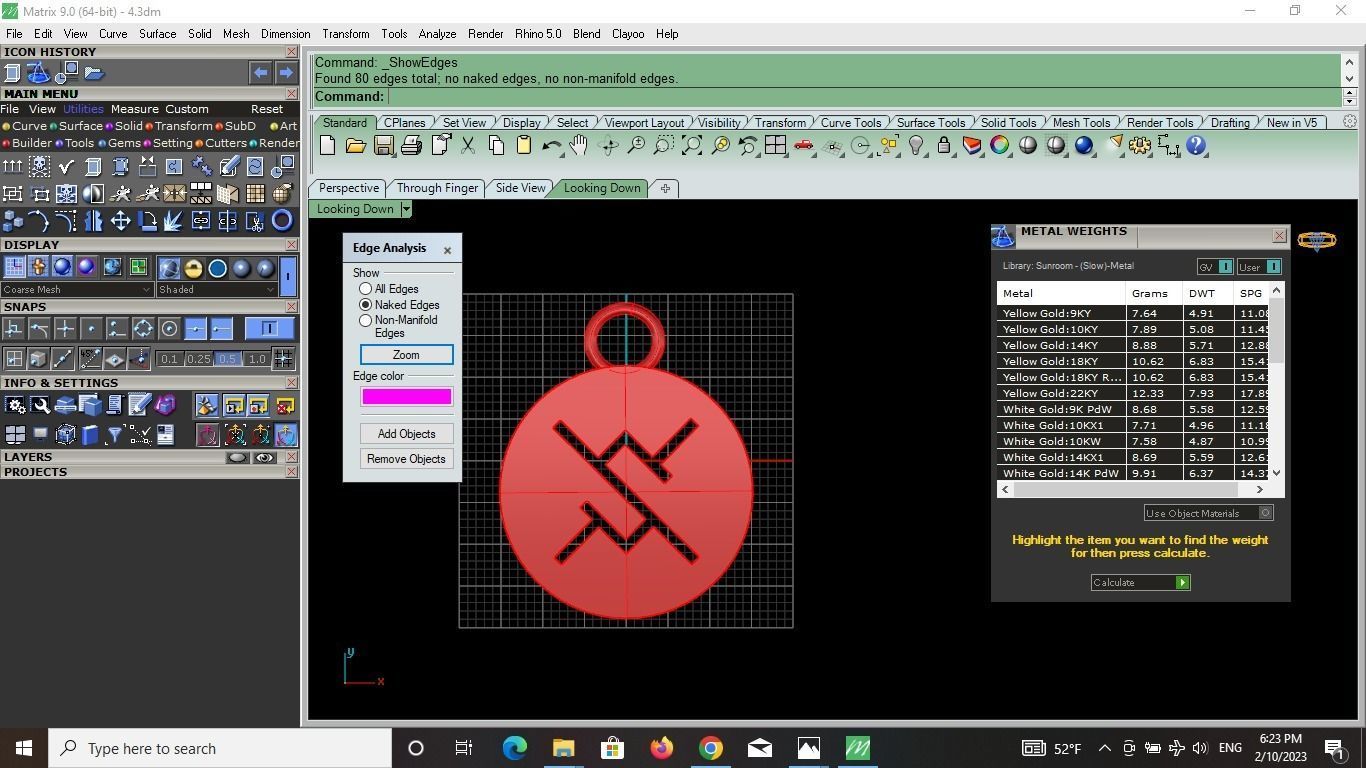Screen dimensions: 1366x768
Task: Switch to the Through Finger viewport tab
Action: (x=437, y=188)
